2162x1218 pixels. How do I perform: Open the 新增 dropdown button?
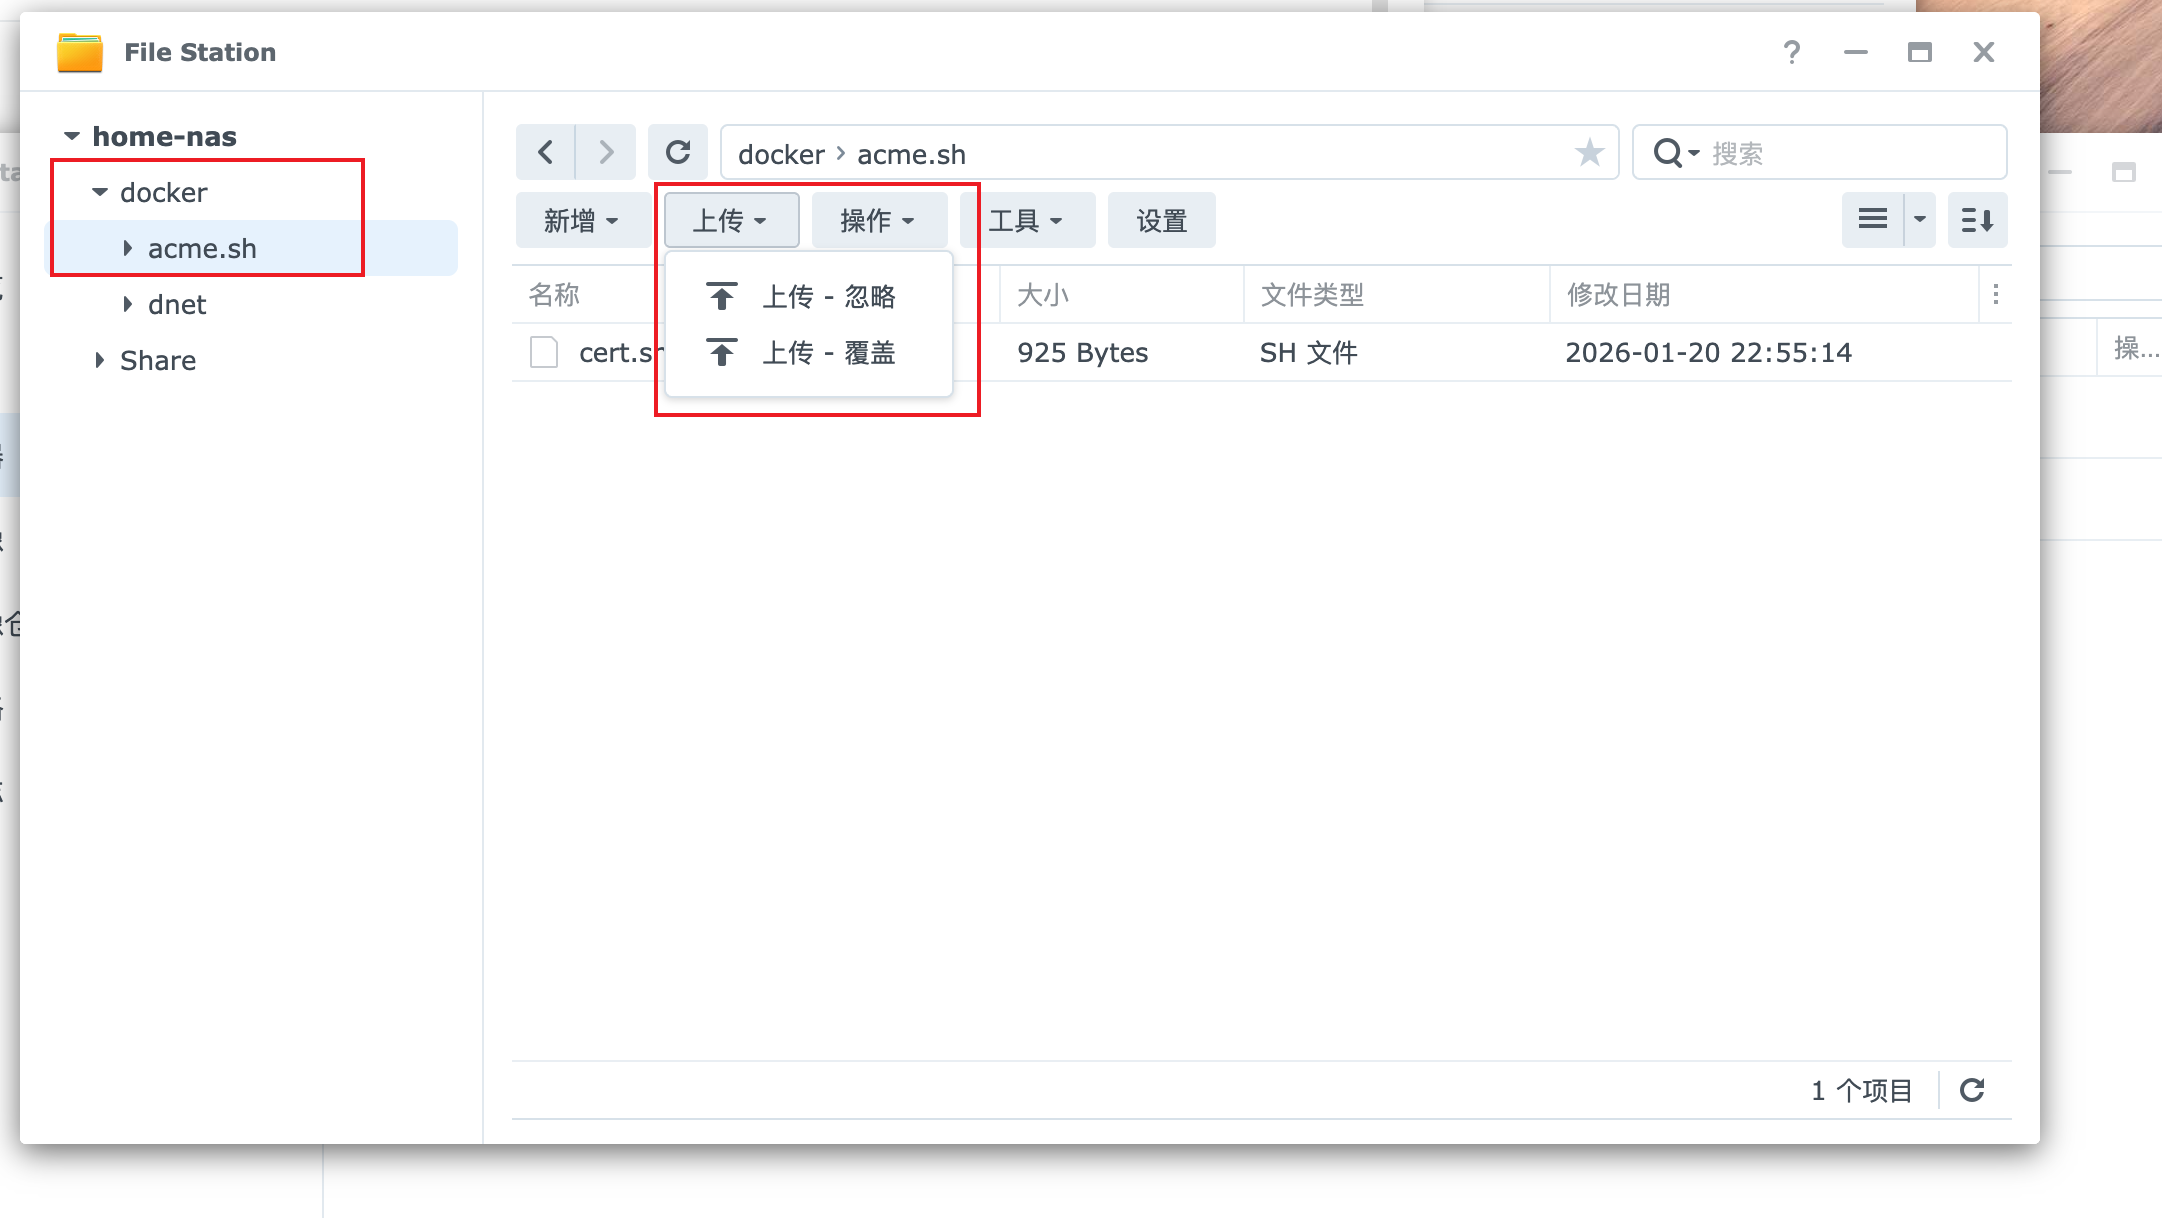click(581, 220)
